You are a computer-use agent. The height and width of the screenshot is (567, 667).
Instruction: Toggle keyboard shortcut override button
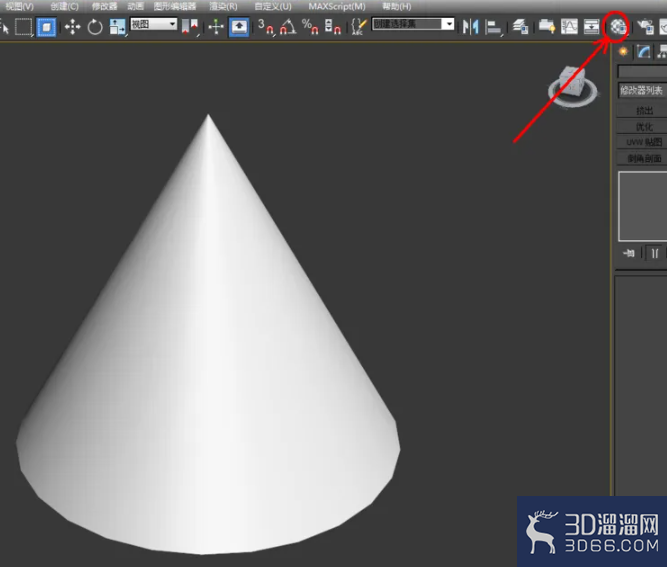click(239, 27)
